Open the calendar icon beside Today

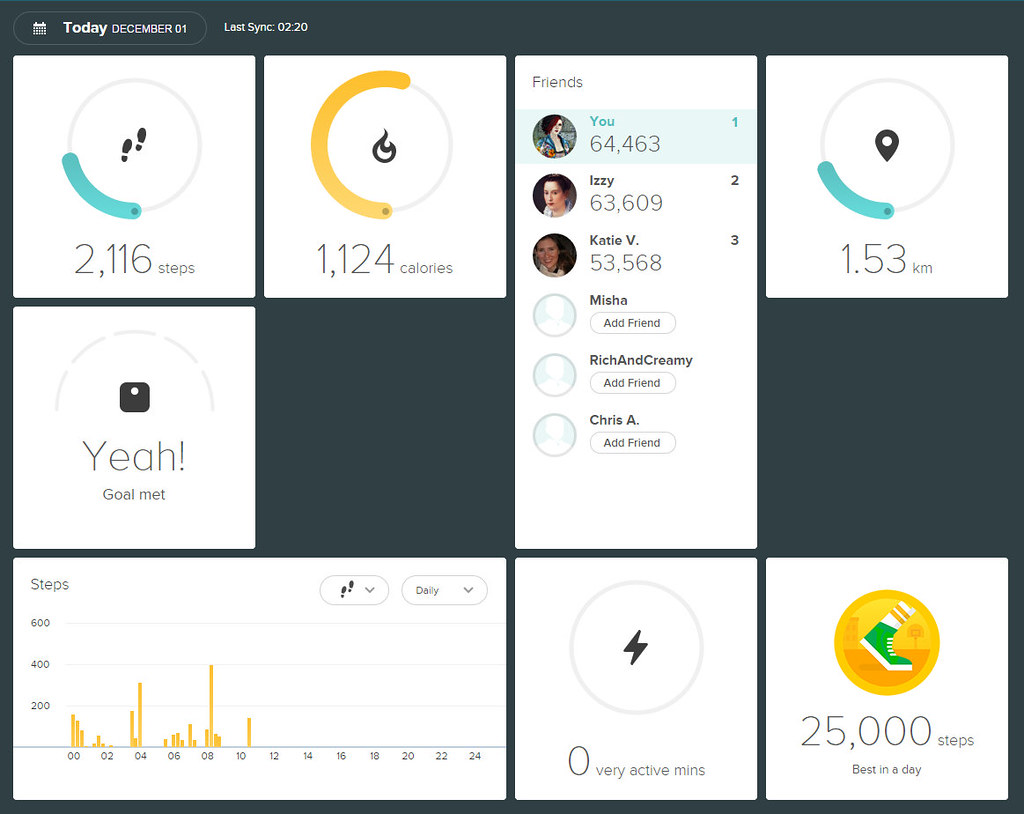[x=40, y=28]
